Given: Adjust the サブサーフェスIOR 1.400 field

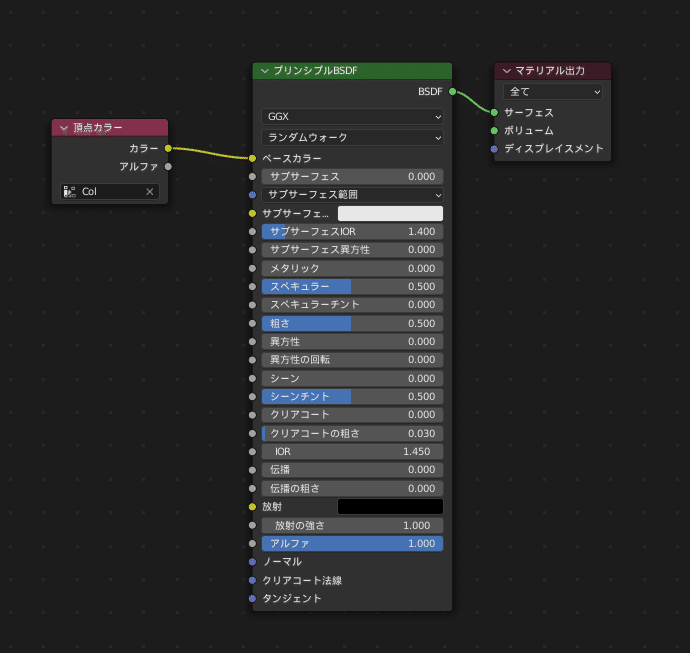Looking at the screenshot, I should click(352, 231).
